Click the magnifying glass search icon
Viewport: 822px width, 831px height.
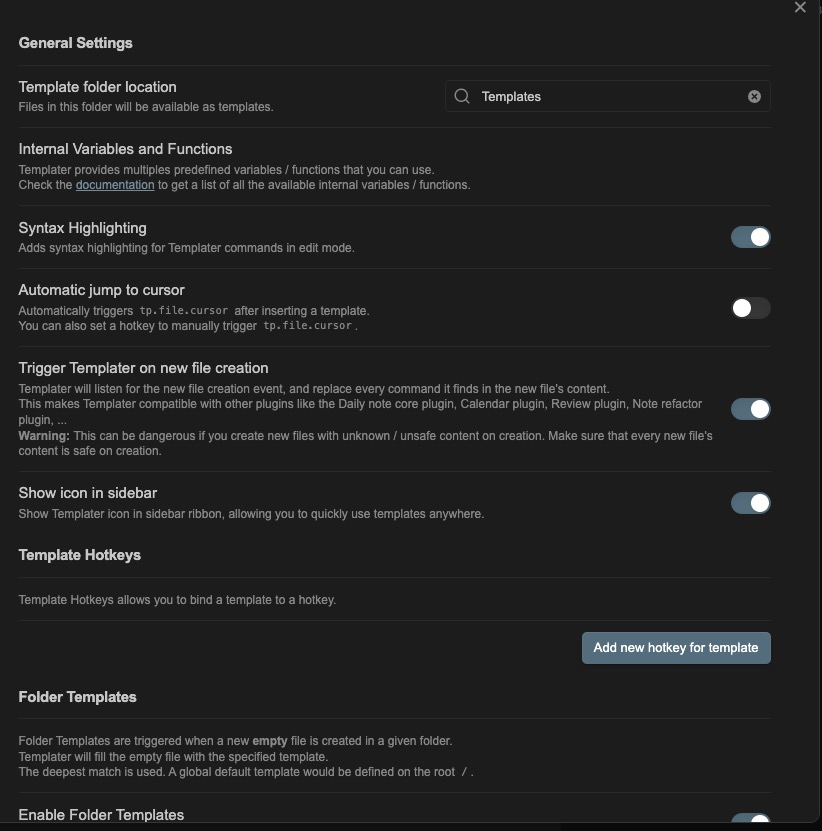[461, 96]
